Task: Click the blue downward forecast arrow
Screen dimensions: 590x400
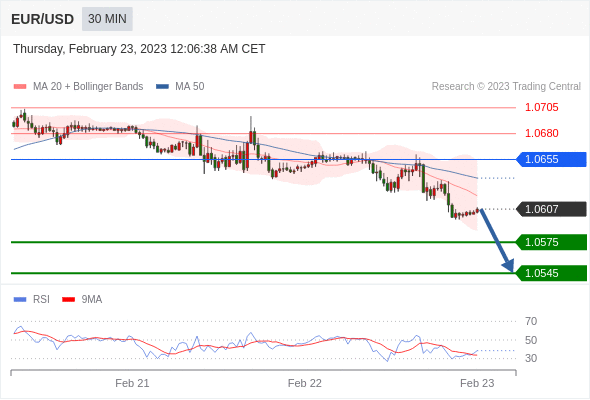Action: coord(497,240)
